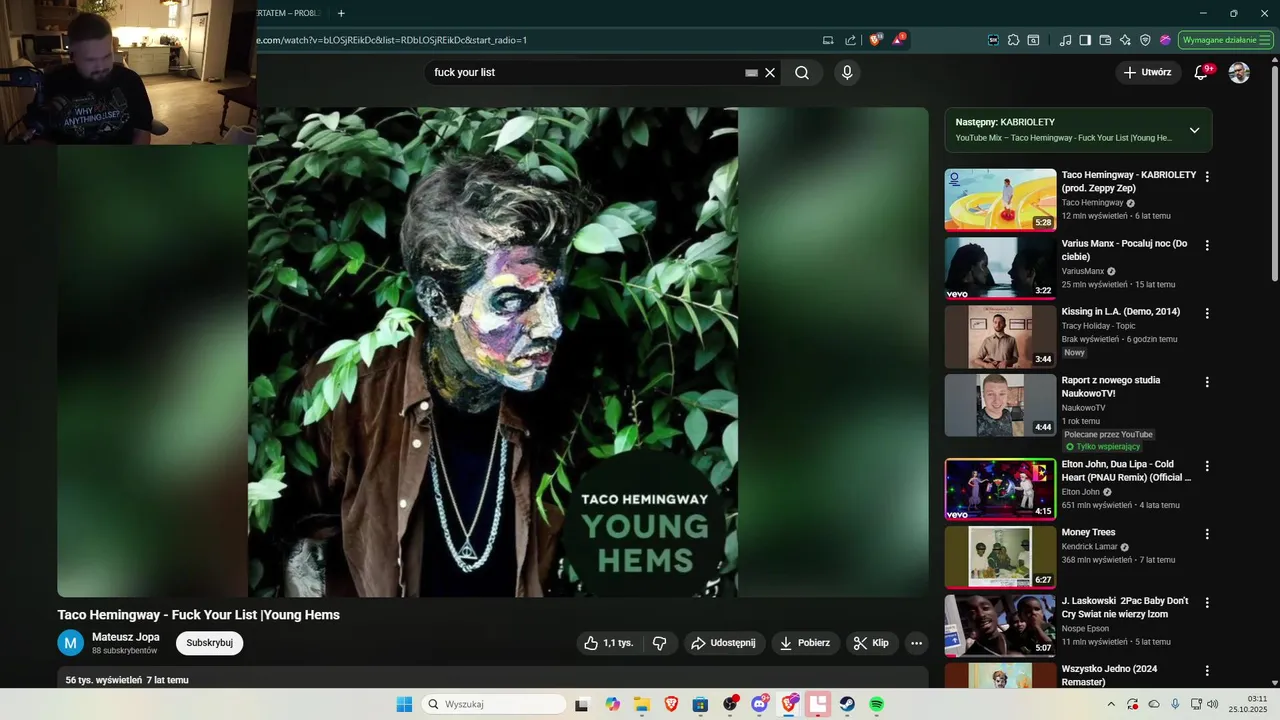Click the Subskrybuj button
1280x720 pixels.
pos(209,643)
